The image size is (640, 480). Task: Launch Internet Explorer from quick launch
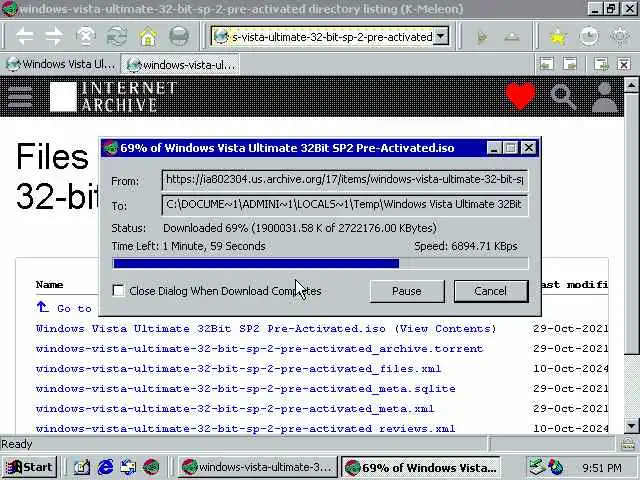pos(105,467)
